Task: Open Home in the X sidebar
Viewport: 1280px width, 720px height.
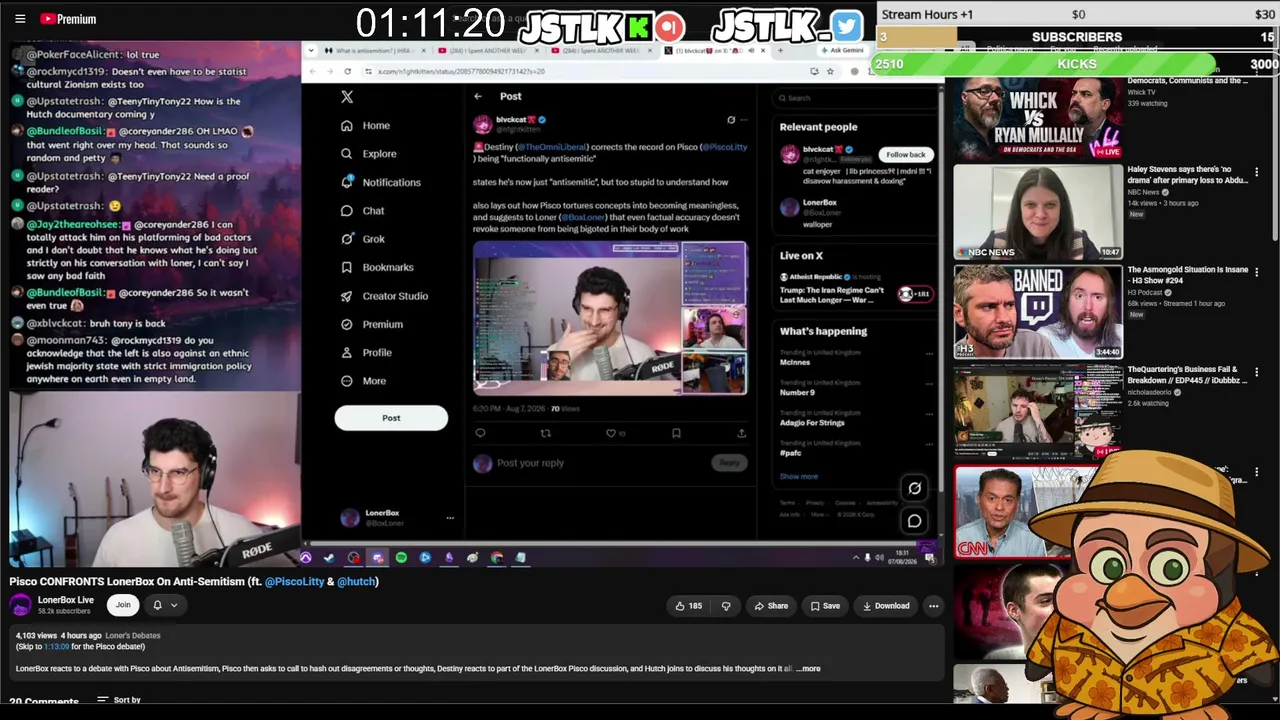Action: [365, 126]
